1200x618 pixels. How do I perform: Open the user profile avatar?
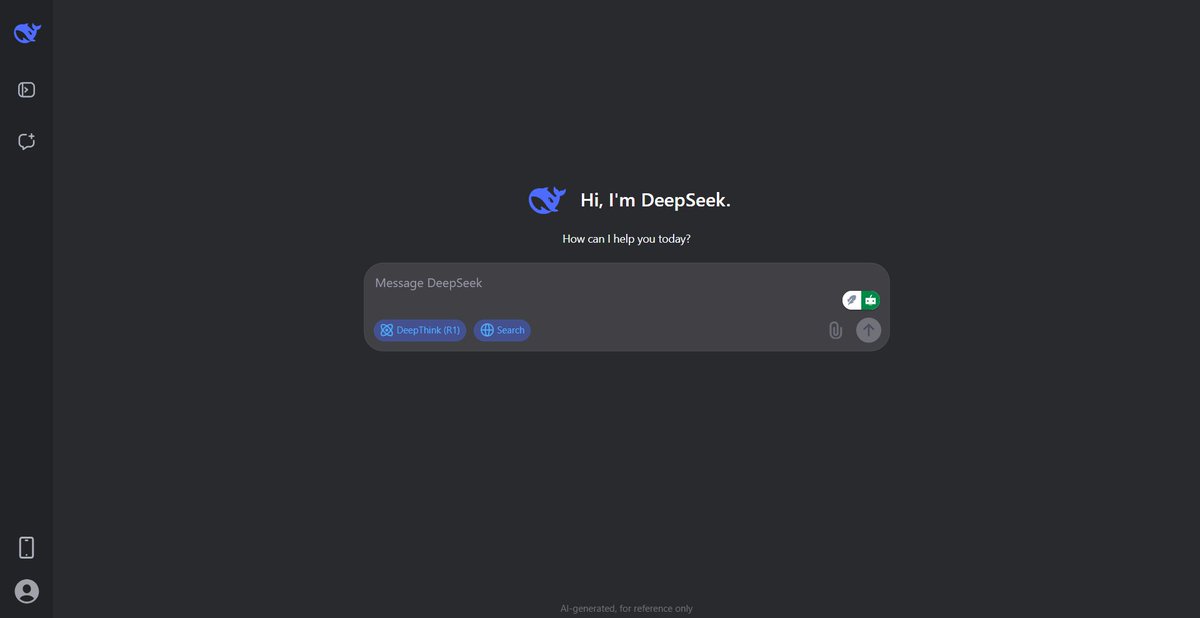(27, 591)
